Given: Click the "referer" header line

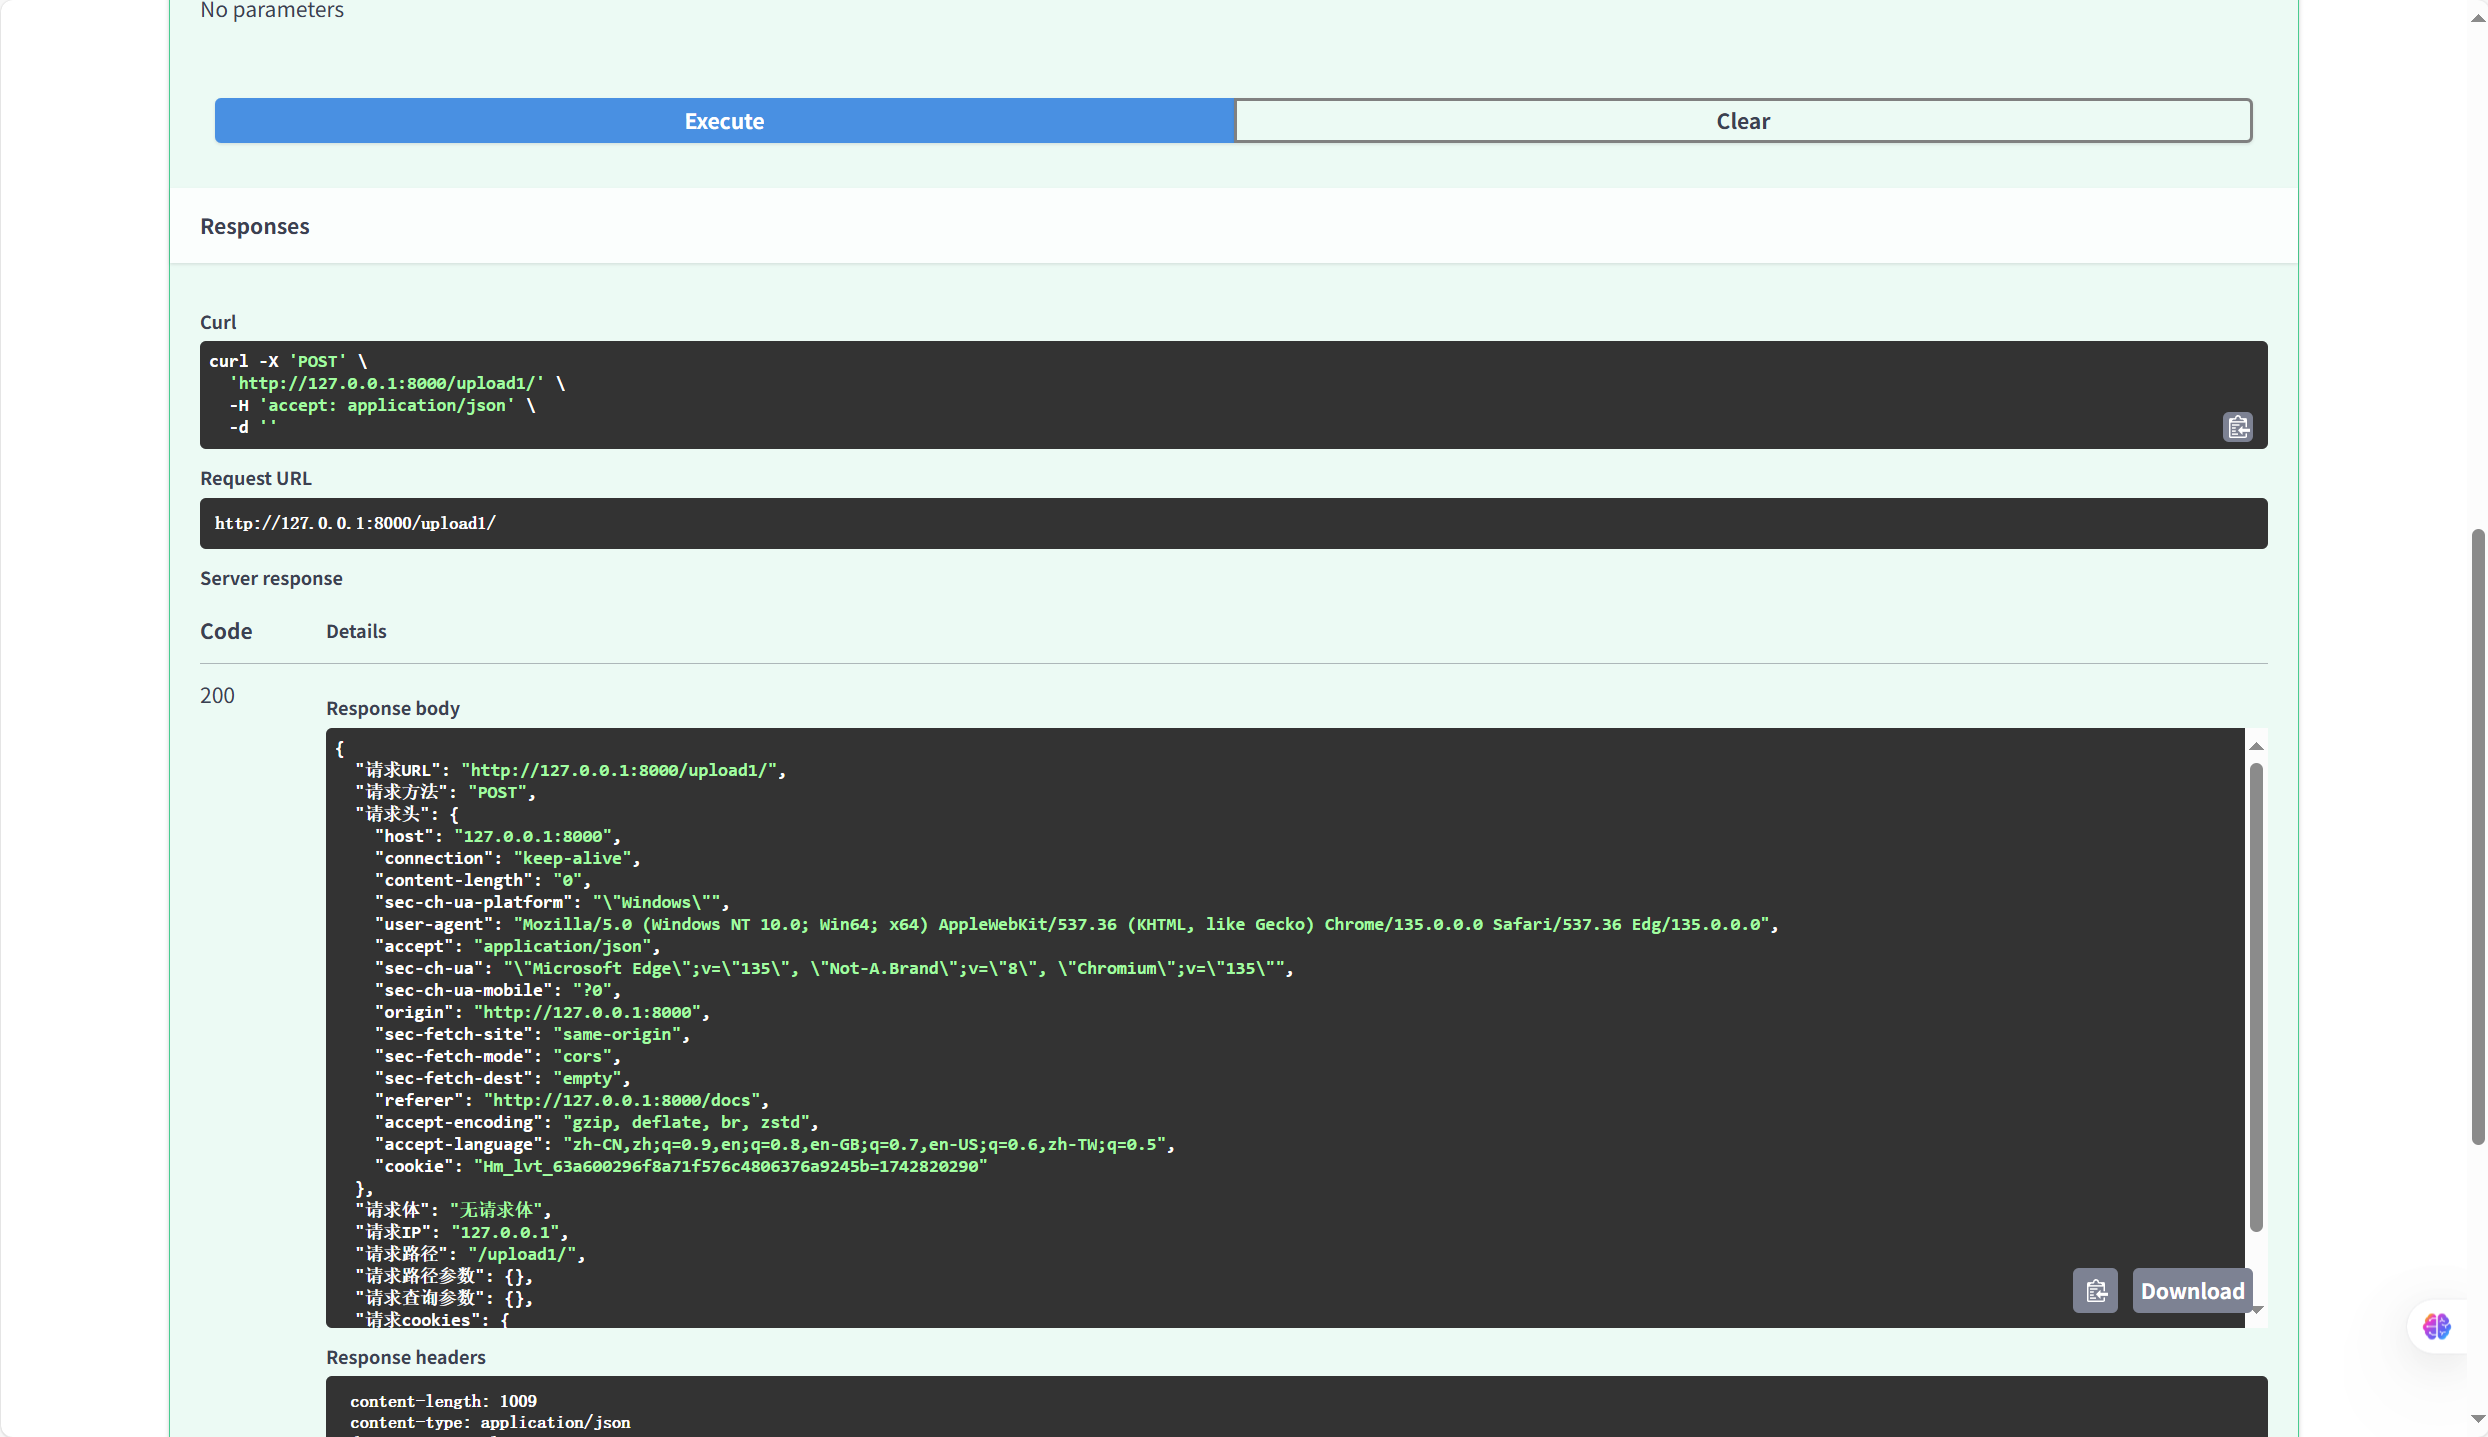Looking at the screenshot, I should click(572, 1100).
